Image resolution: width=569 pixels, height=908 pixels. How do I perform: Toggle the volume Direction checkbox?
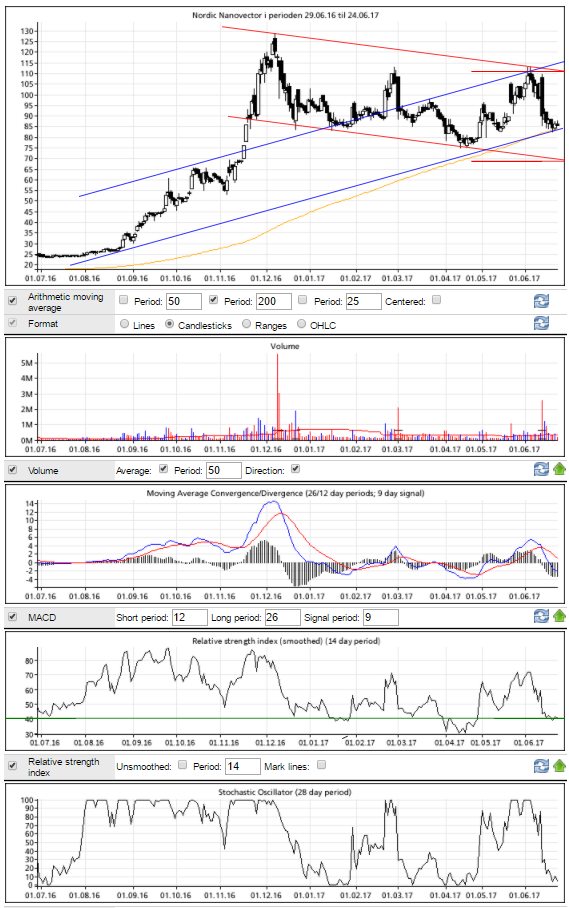click(x=295, y=469)
